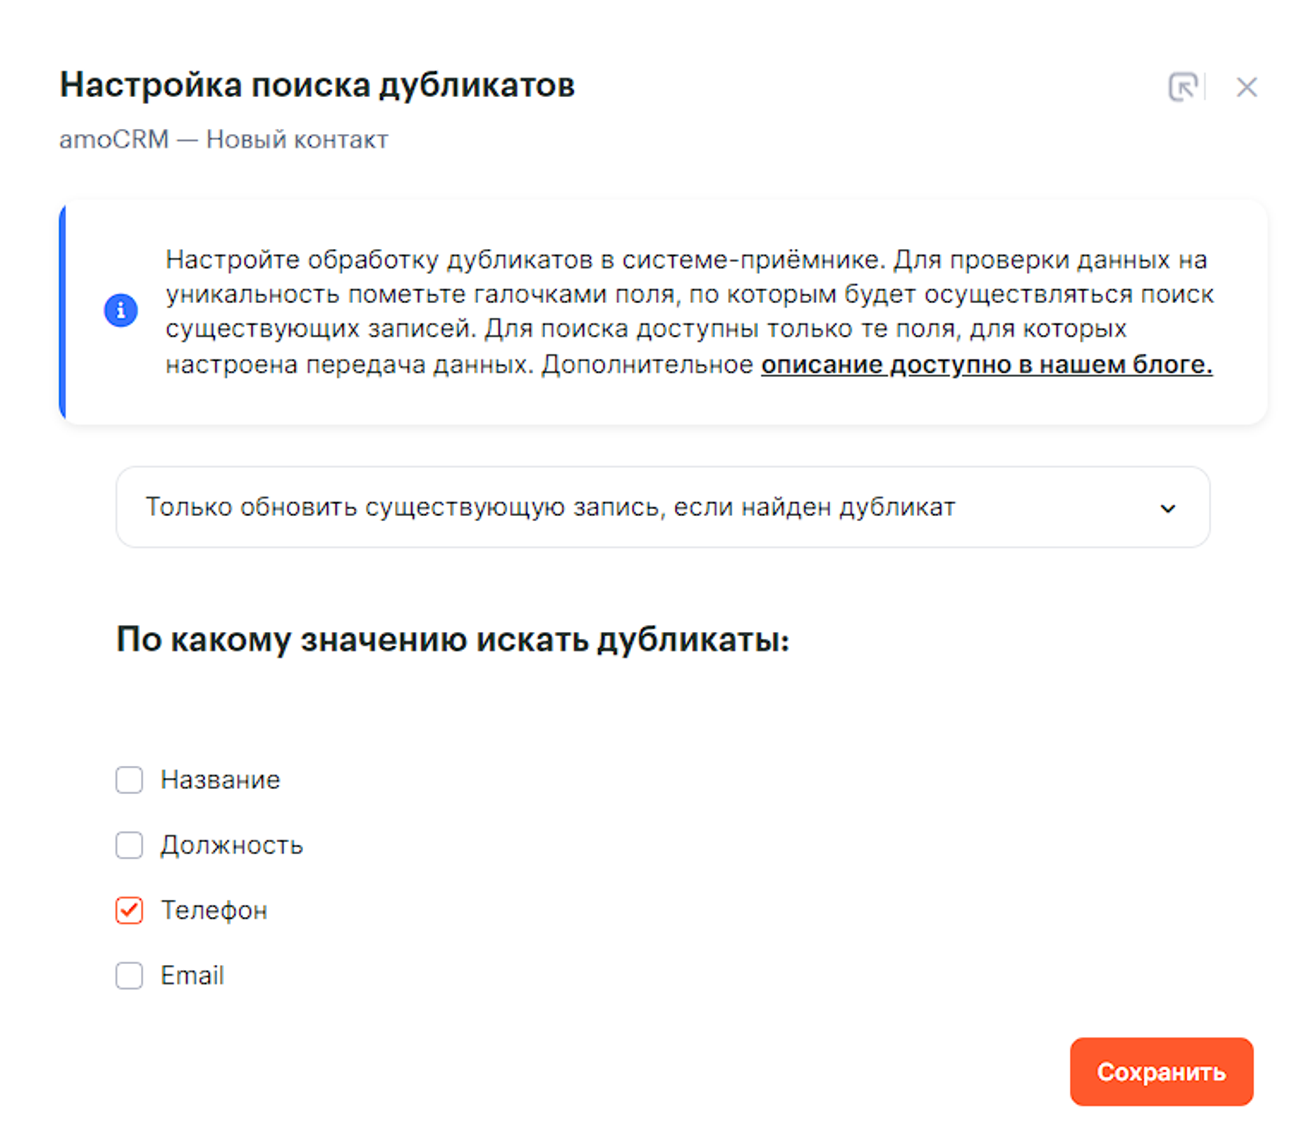Viewport: 1310px width, 1143px height.
Task: Click the Телефон field label
Action: coord(214,910)
